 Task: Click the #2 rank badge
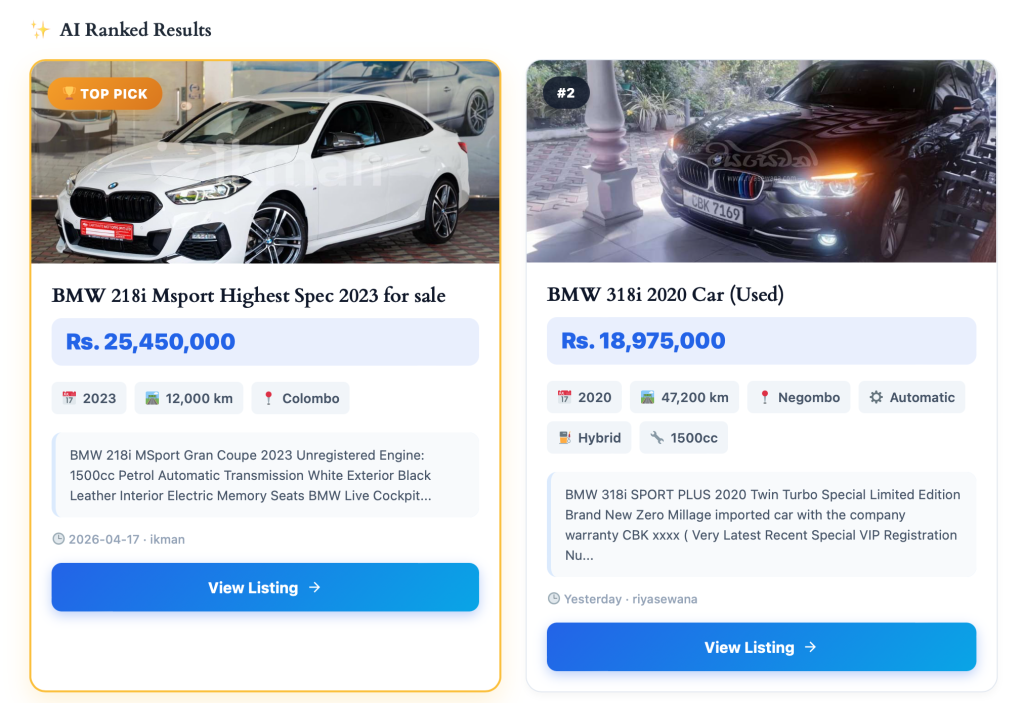point(566,93)
